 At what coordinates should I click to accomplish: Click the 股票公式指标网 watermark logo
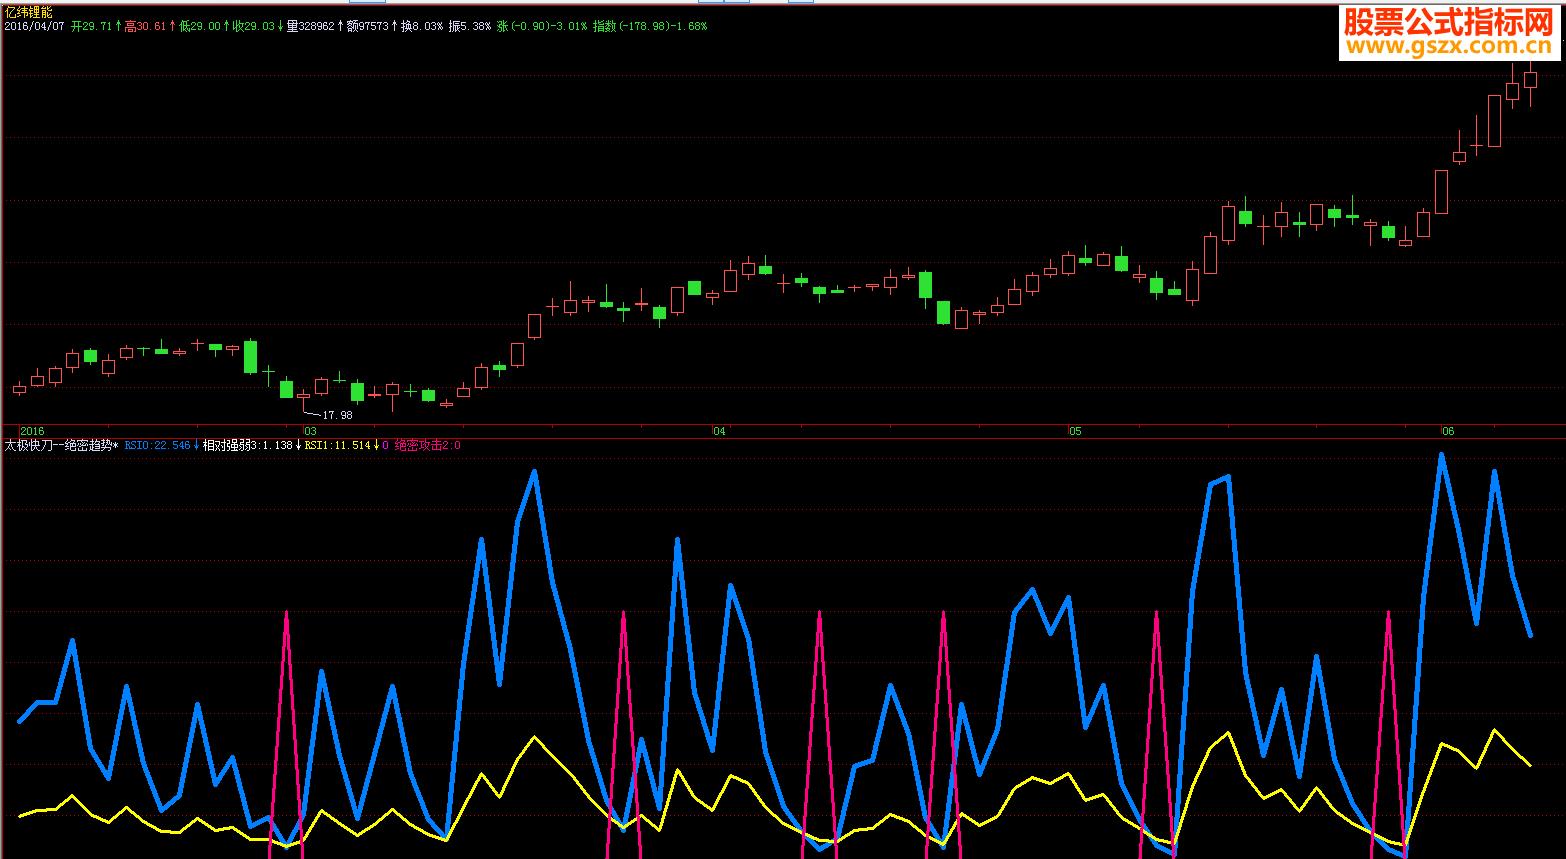click(x=1448, y=22)
